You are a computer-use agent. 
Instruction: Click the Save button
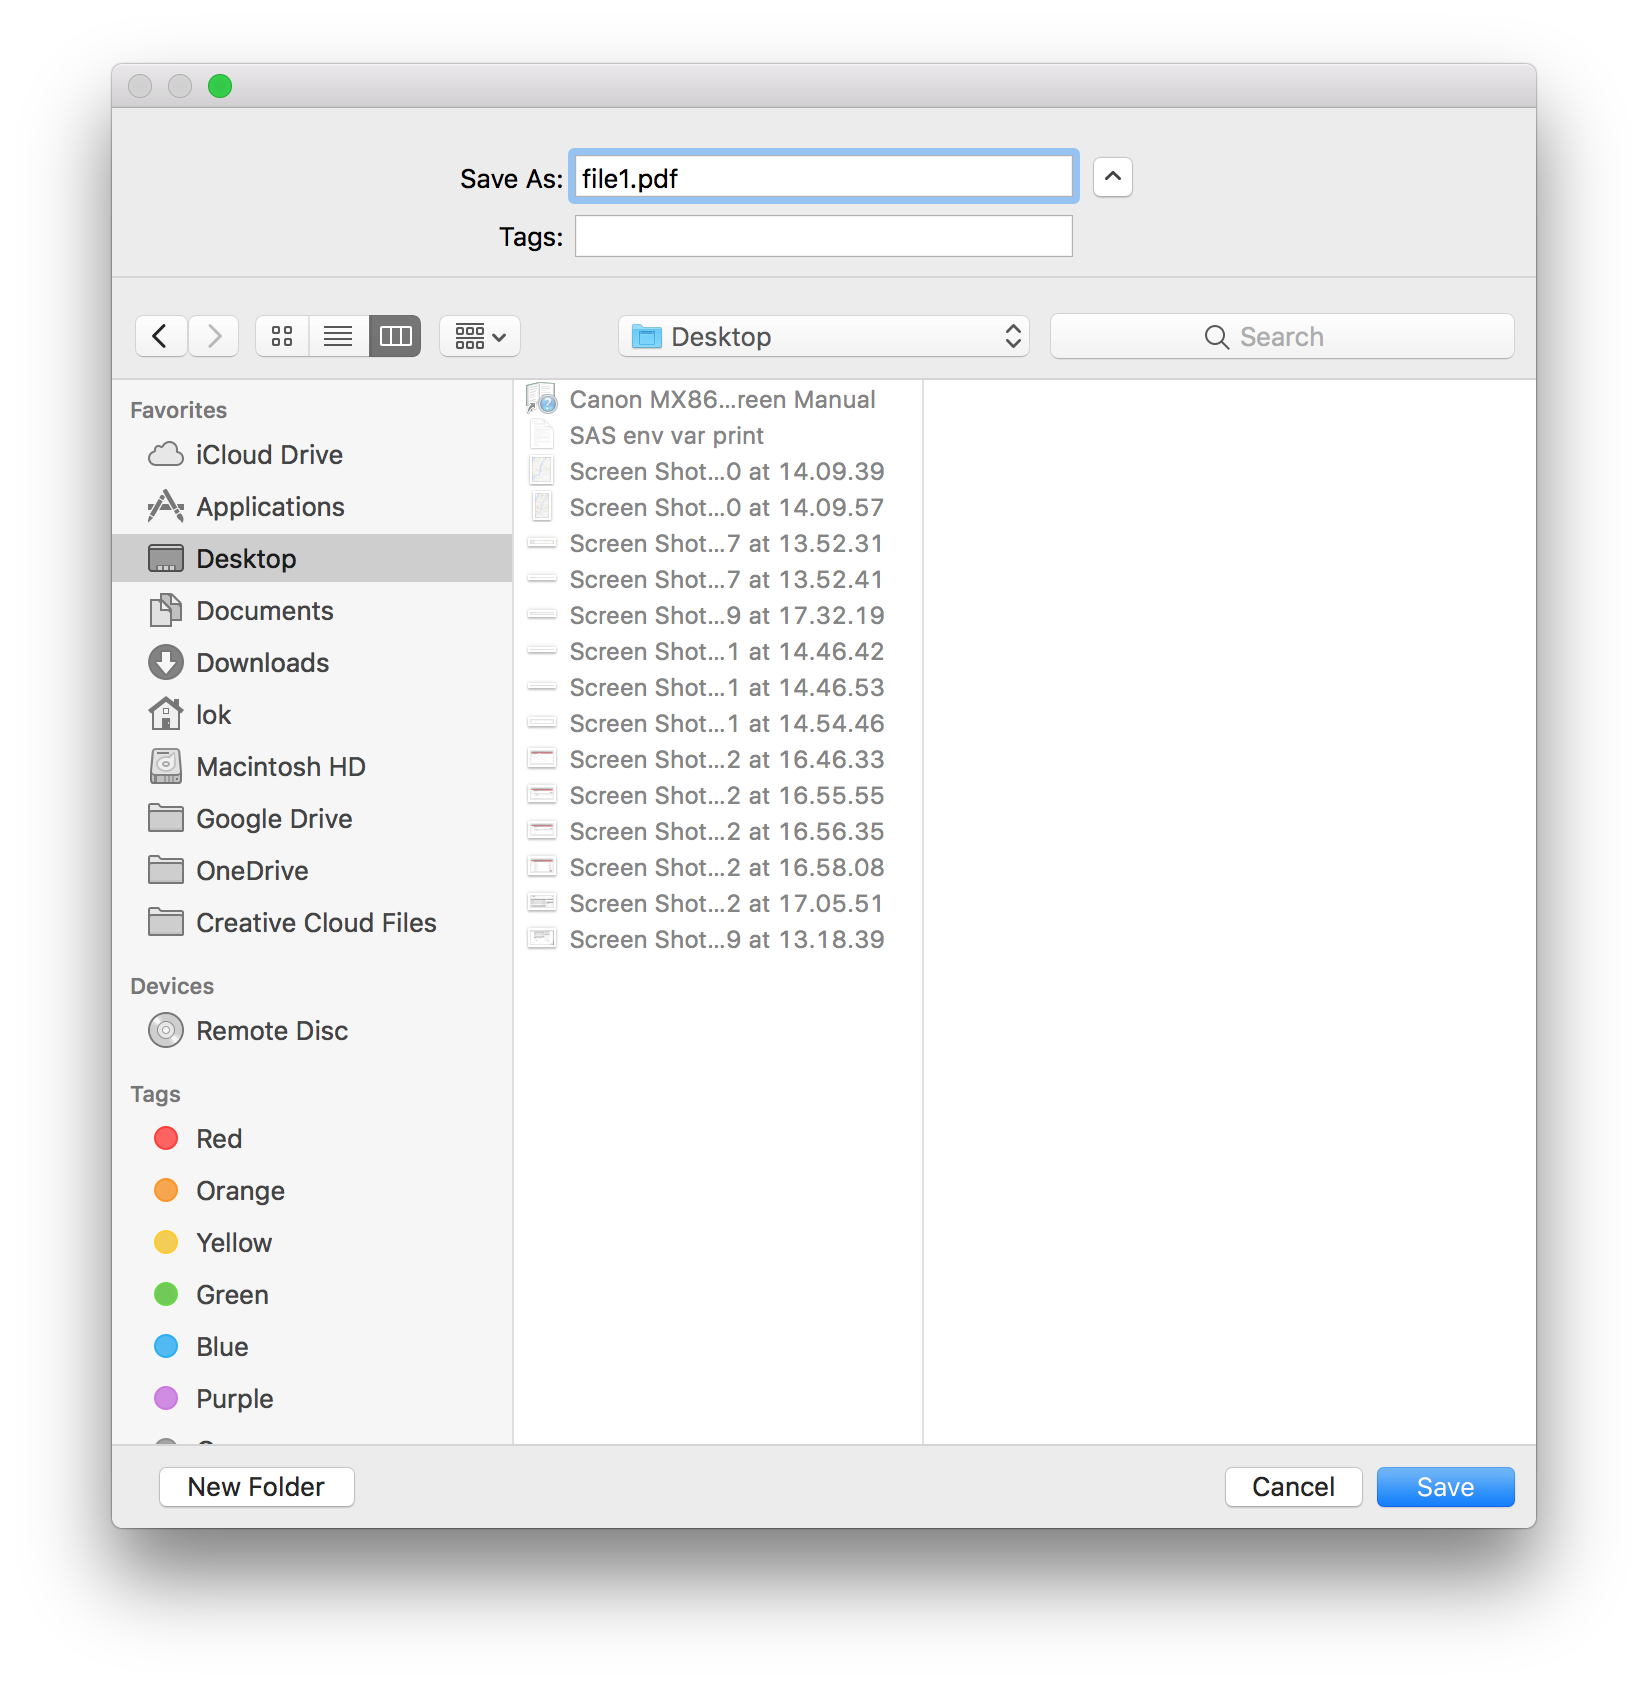coord(1445,1487)
